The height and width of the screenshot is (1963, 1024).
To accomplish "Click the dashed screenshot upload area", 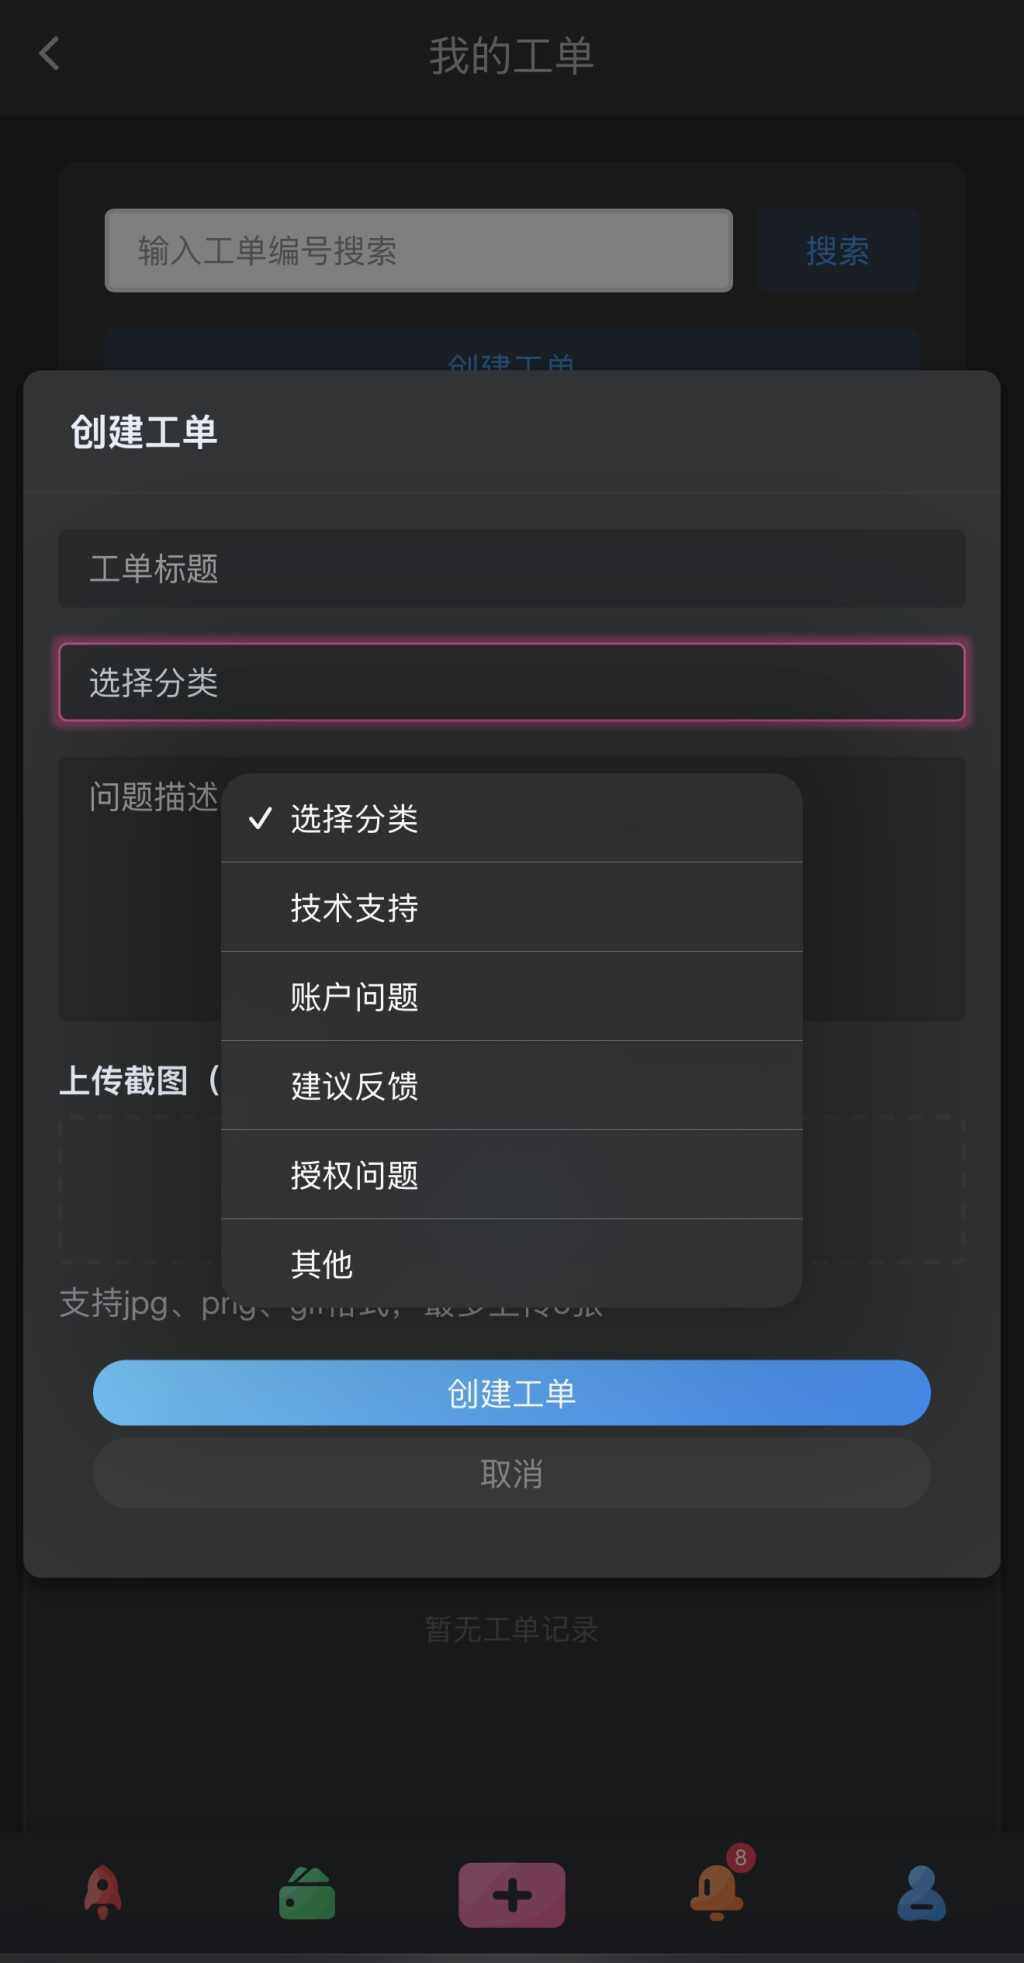I will (x=140, y=1188).
